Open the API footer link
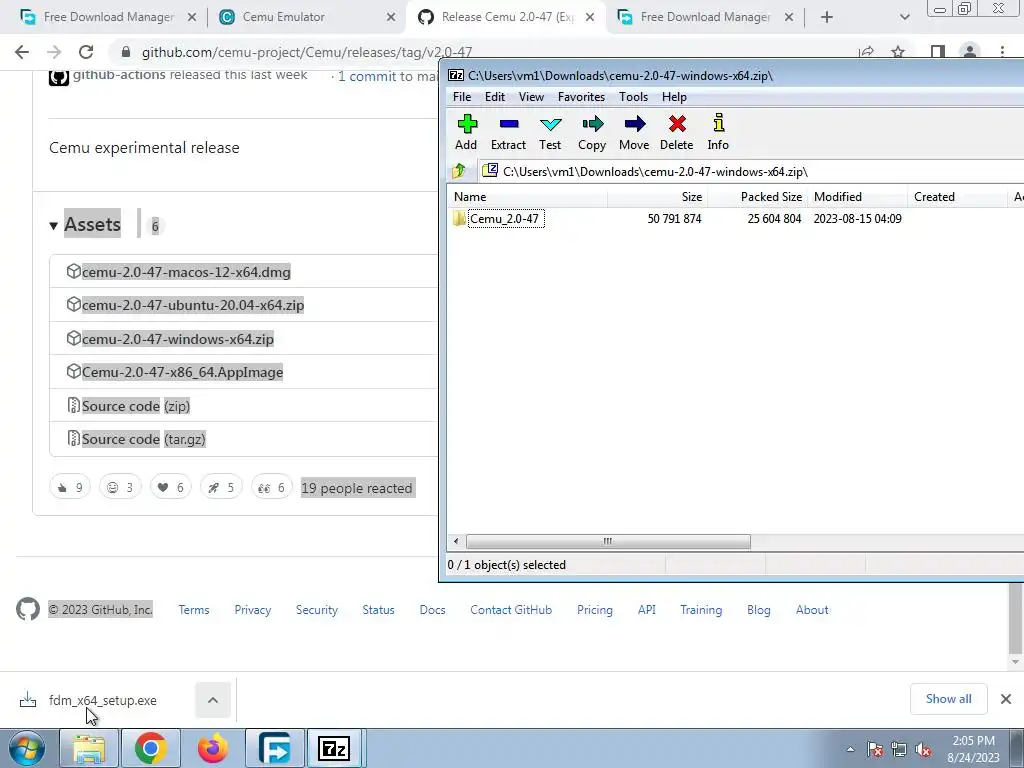Viewport: 1024px width, 768px height. click(647, 610)
